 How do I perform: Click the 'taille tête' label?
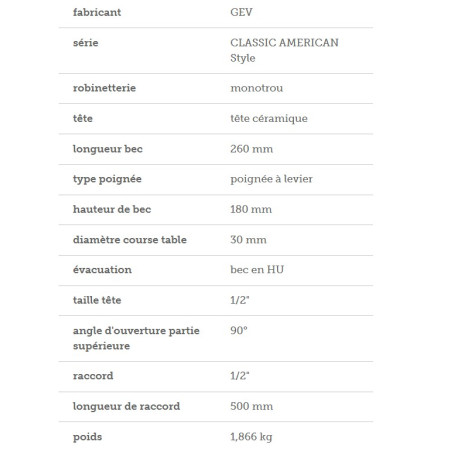[x=97, y=300]
